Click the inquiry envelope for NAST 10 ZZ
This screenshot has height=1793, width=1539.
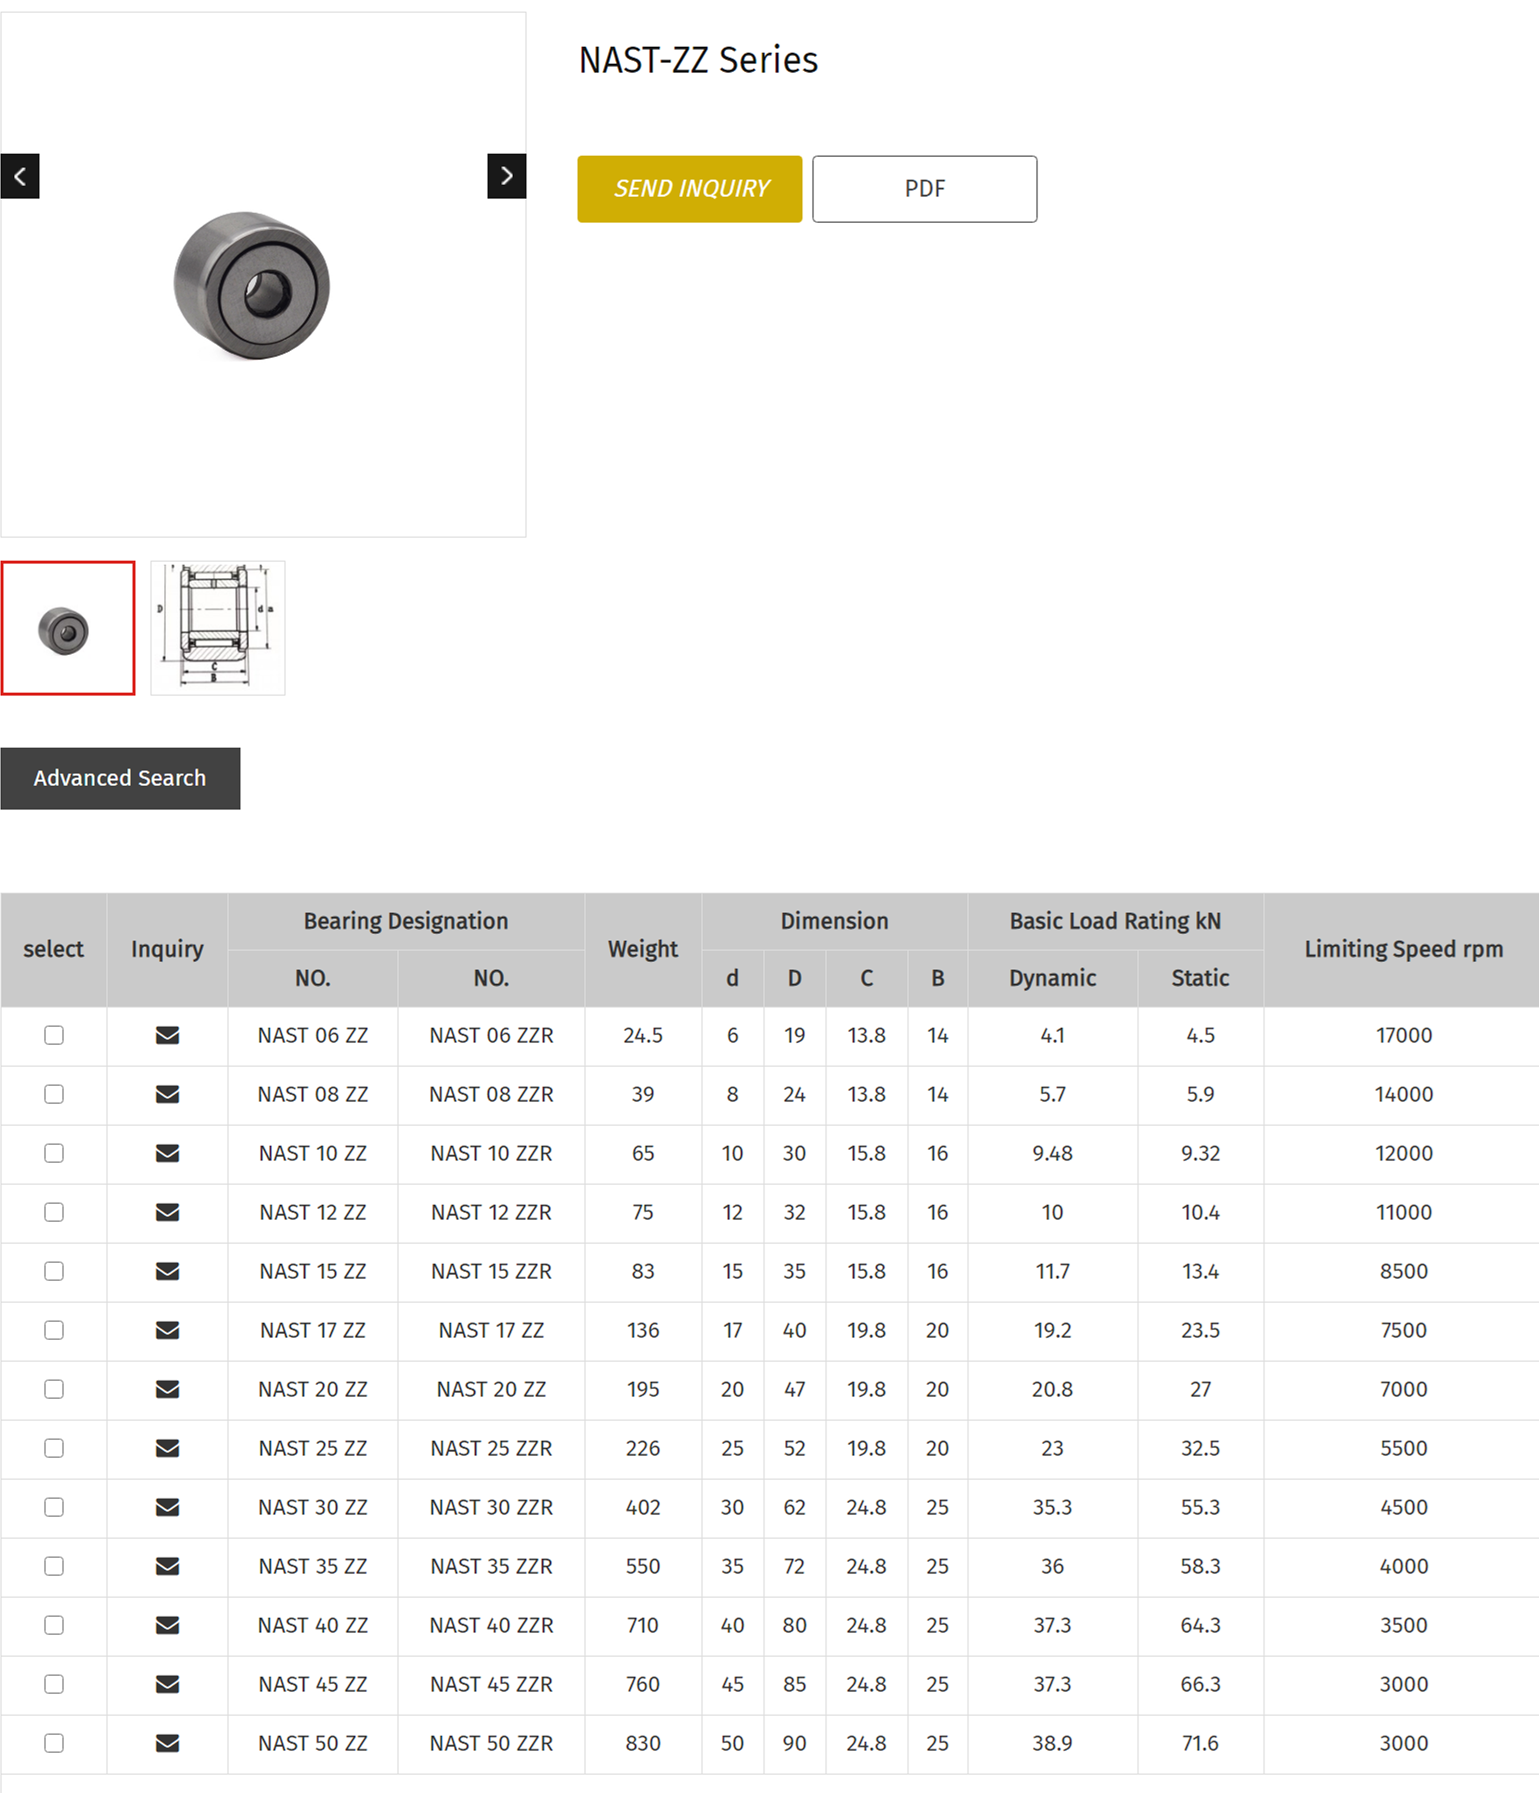[167, 1153]
